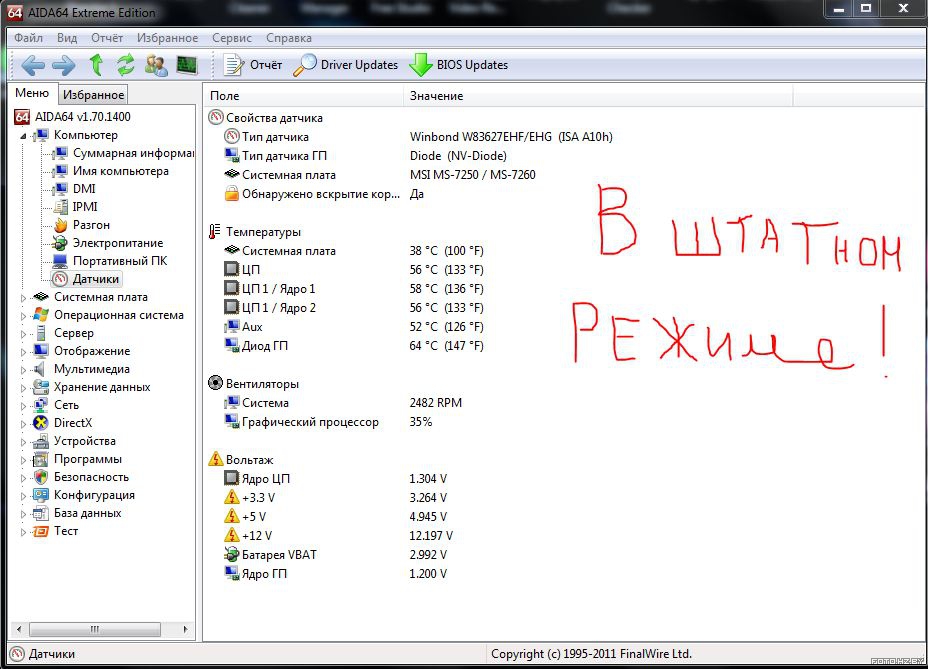Click the База данных icon
Image resolution: width=928 pixels, height=669 pixels.
coord(41,513)
